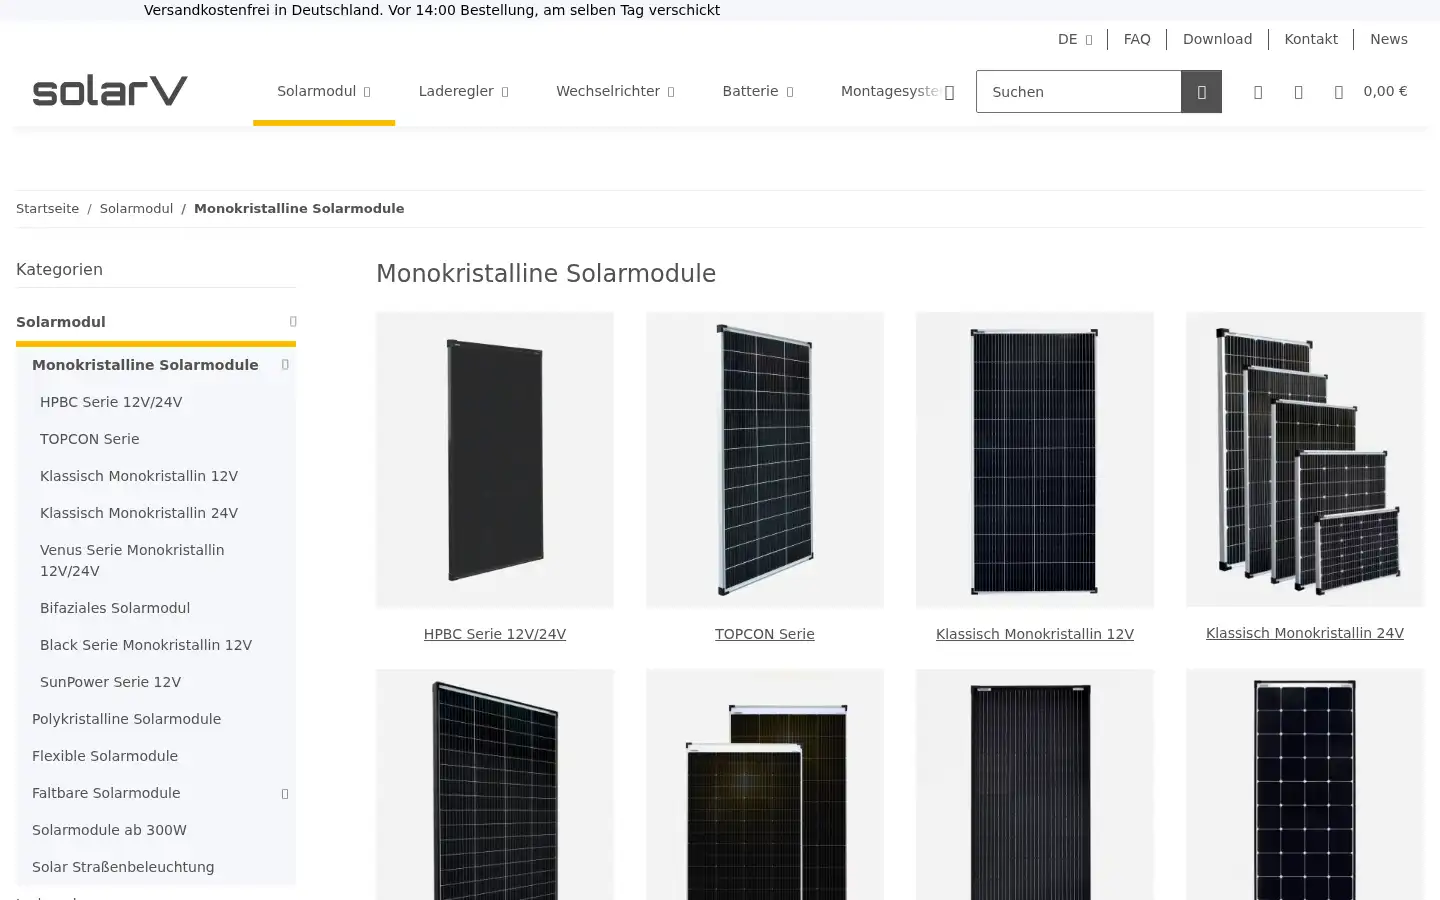Click the search submit button
The width and height of the screenshot is (1440, 900).
pyautogui.click(x=1201, y=91)
